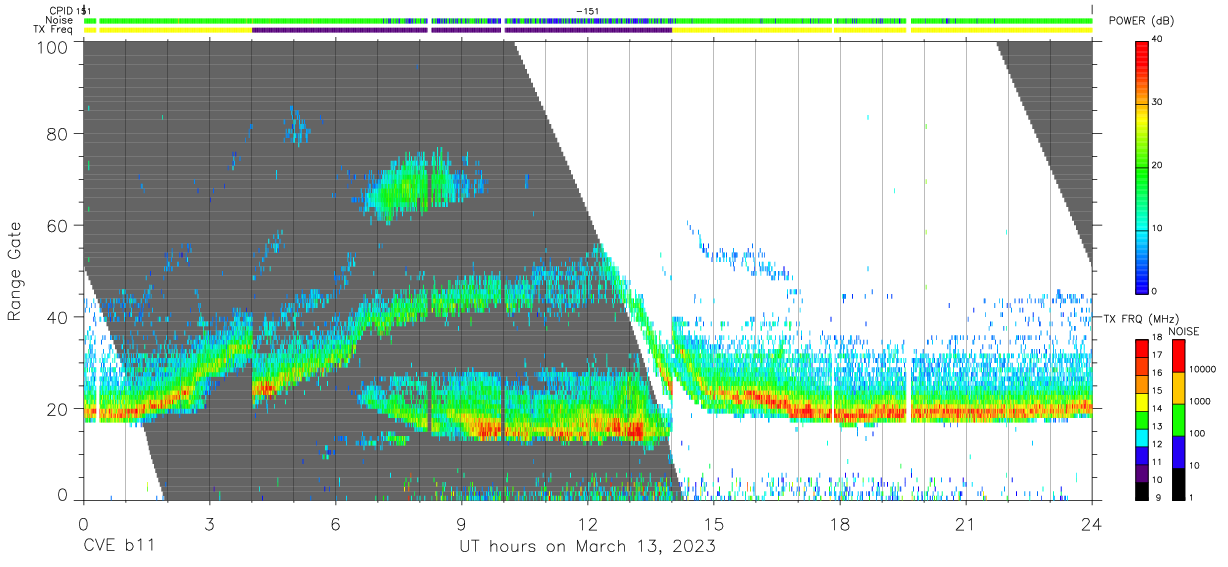
Task: Click the 30 tick on POWER colorbar
Action: [1158, 103]
